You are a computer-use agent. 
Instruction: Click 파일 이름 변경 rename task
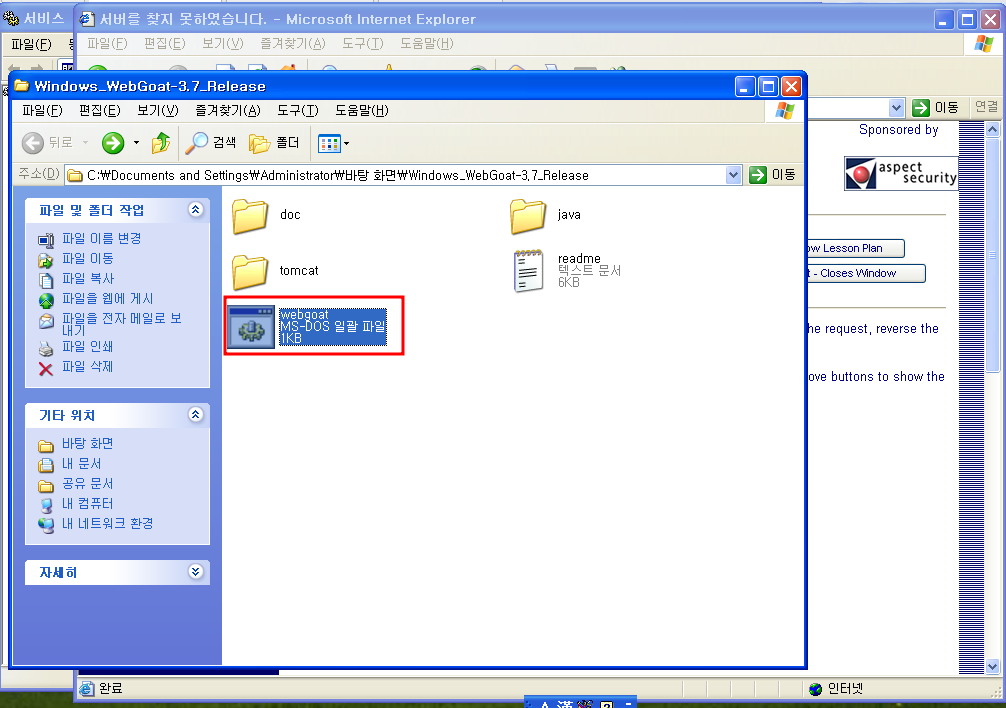101,239
